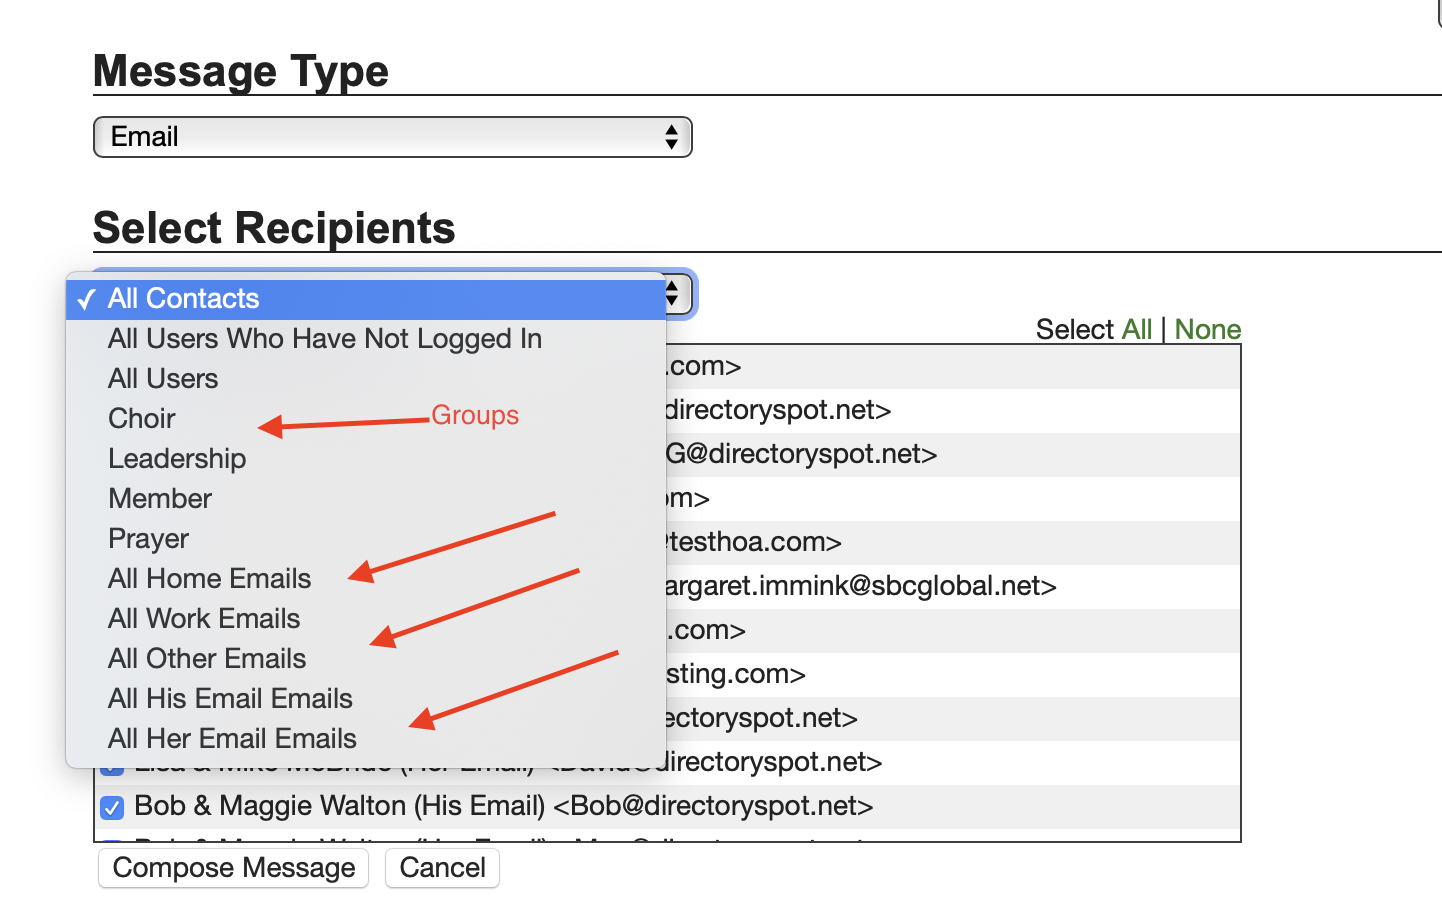The height and width of the screenshot is (906, 1442).
Task: Choose the Member group option
Action: [160, 499]
